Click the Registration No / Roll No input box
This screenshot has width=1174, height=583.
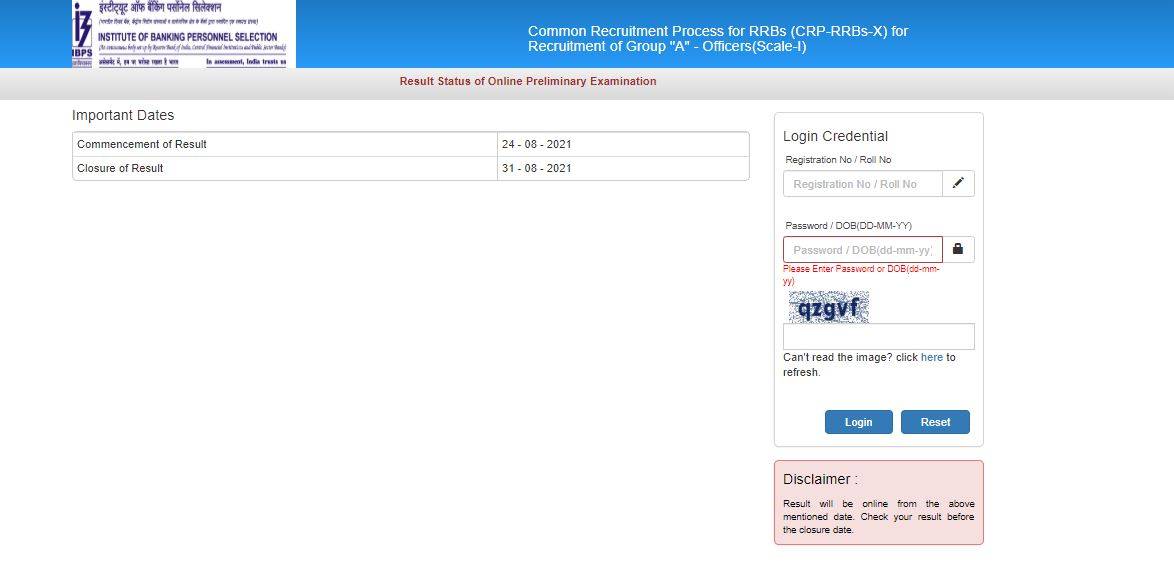tap(861, 183)
